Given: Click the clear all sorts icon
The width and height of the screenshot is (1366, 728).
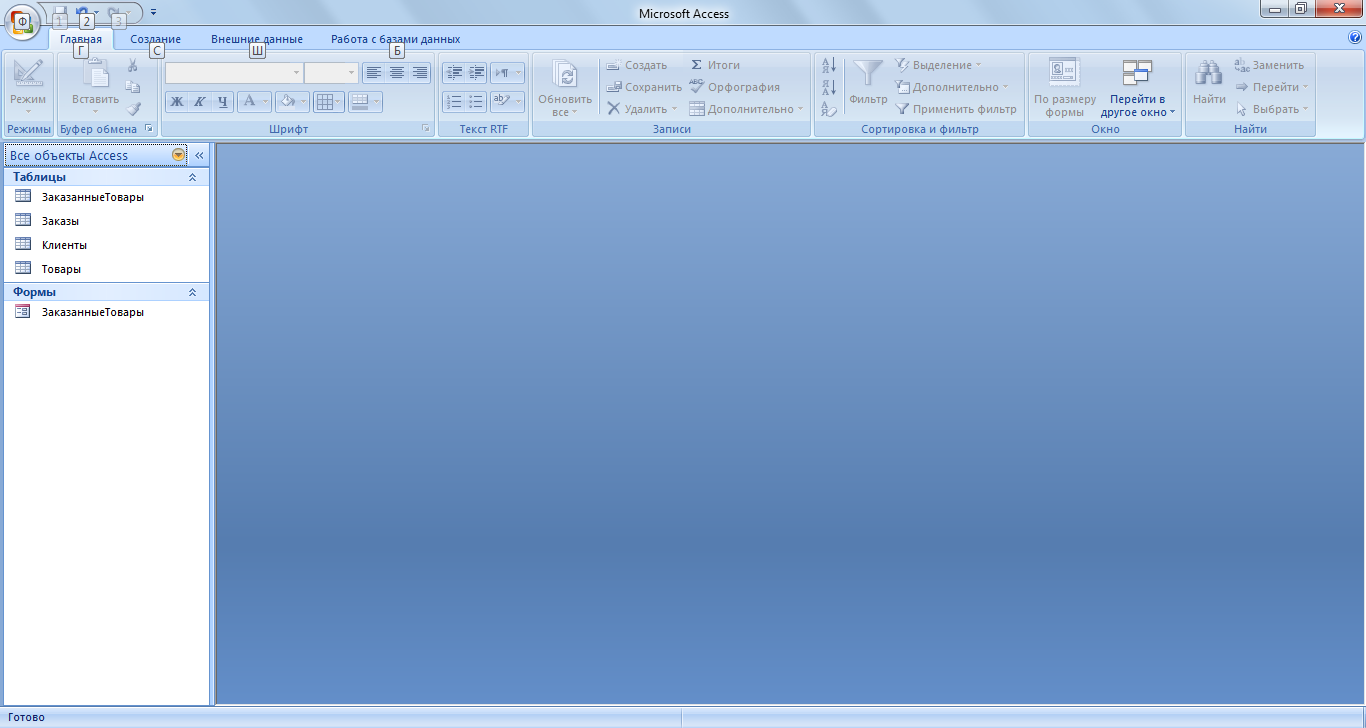Looking at the screenshot, I should [829, 109].
